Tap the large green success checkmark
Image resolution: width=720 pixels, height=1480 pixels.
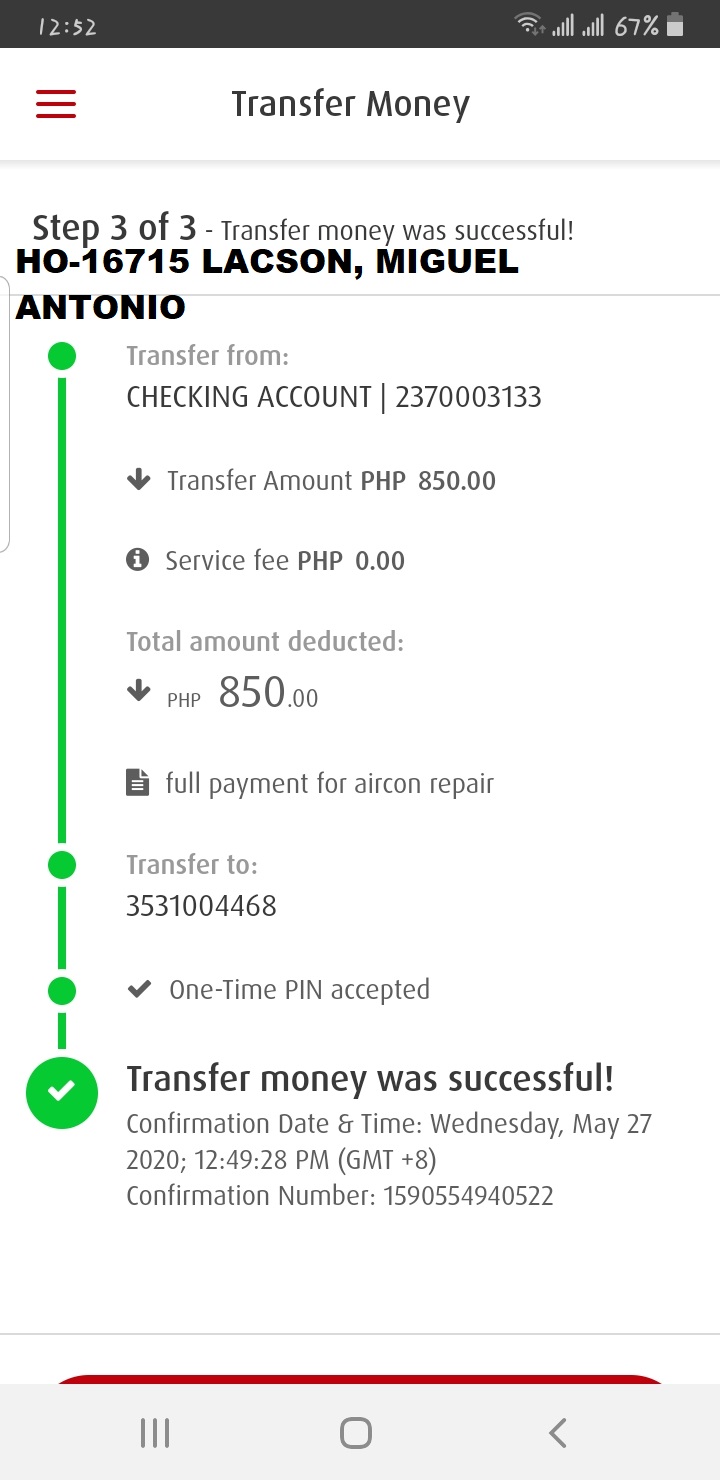(x=62, y=1092)
